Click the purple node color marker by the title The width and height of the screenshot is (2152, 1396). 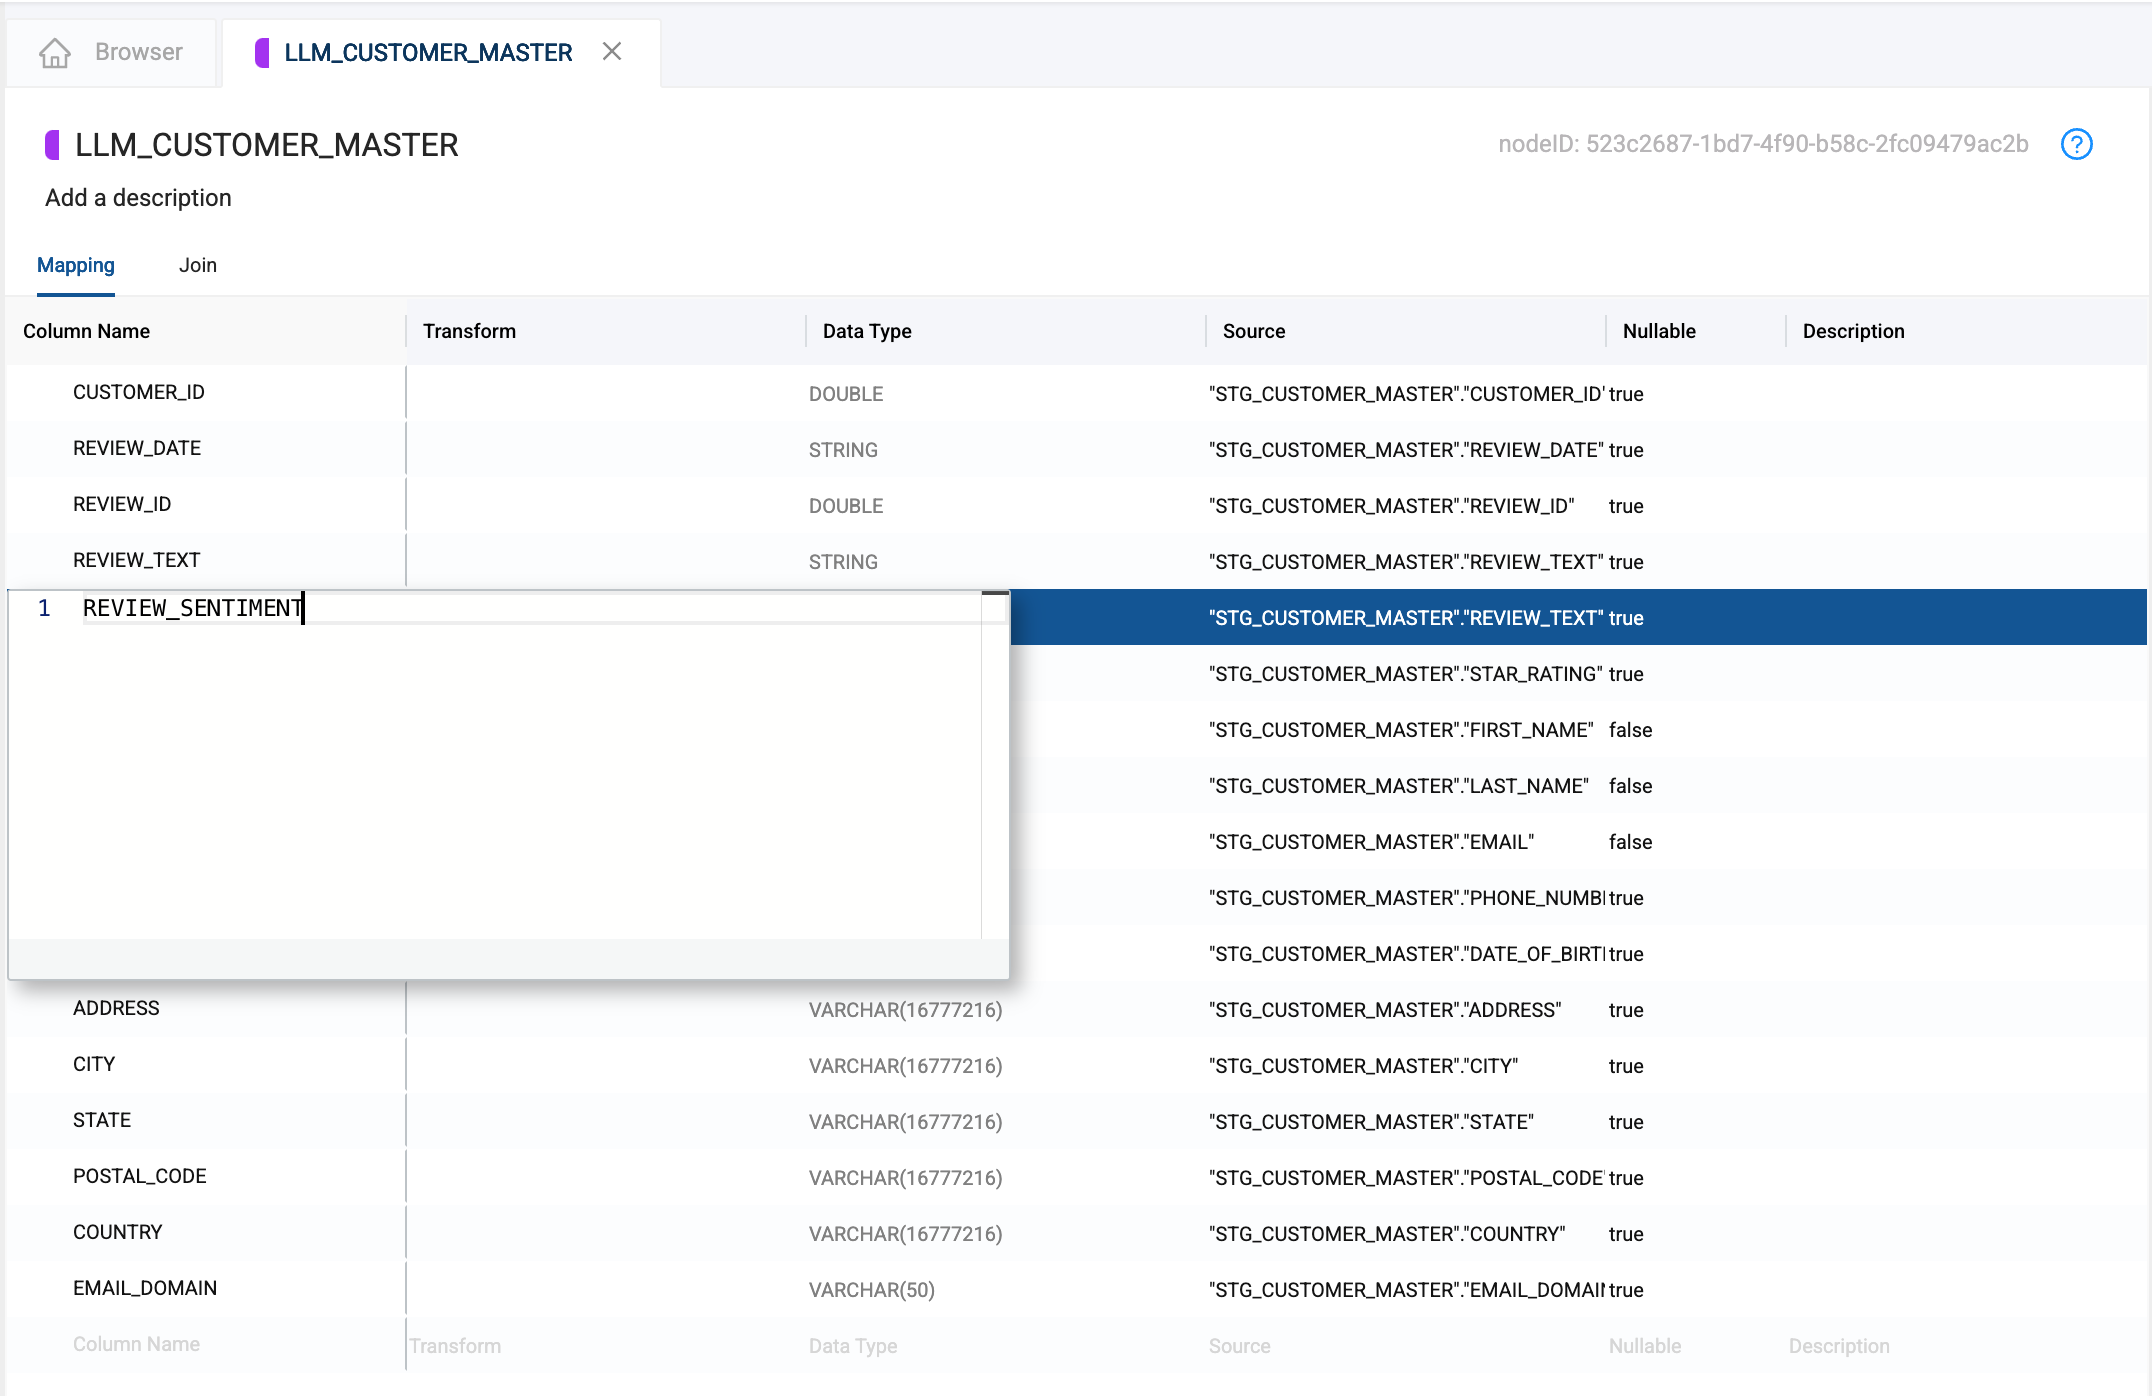click(x=53, y=145)
